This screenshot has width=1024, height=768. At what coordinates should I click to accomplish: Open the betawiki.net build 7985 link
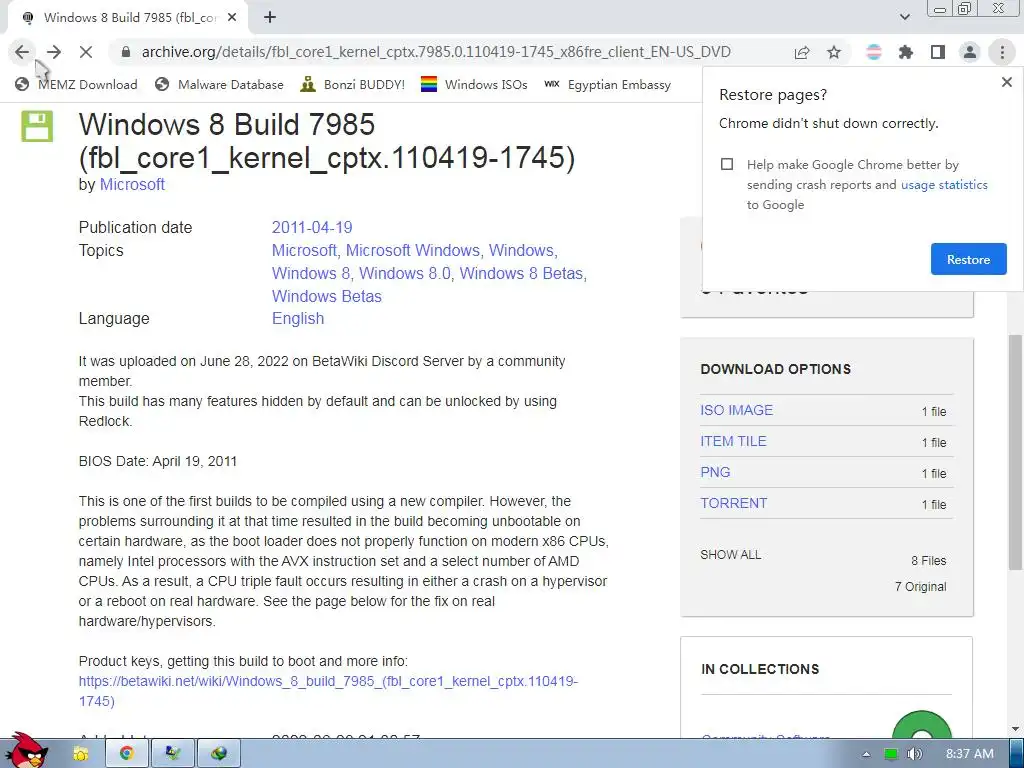[x=328, y=691]
